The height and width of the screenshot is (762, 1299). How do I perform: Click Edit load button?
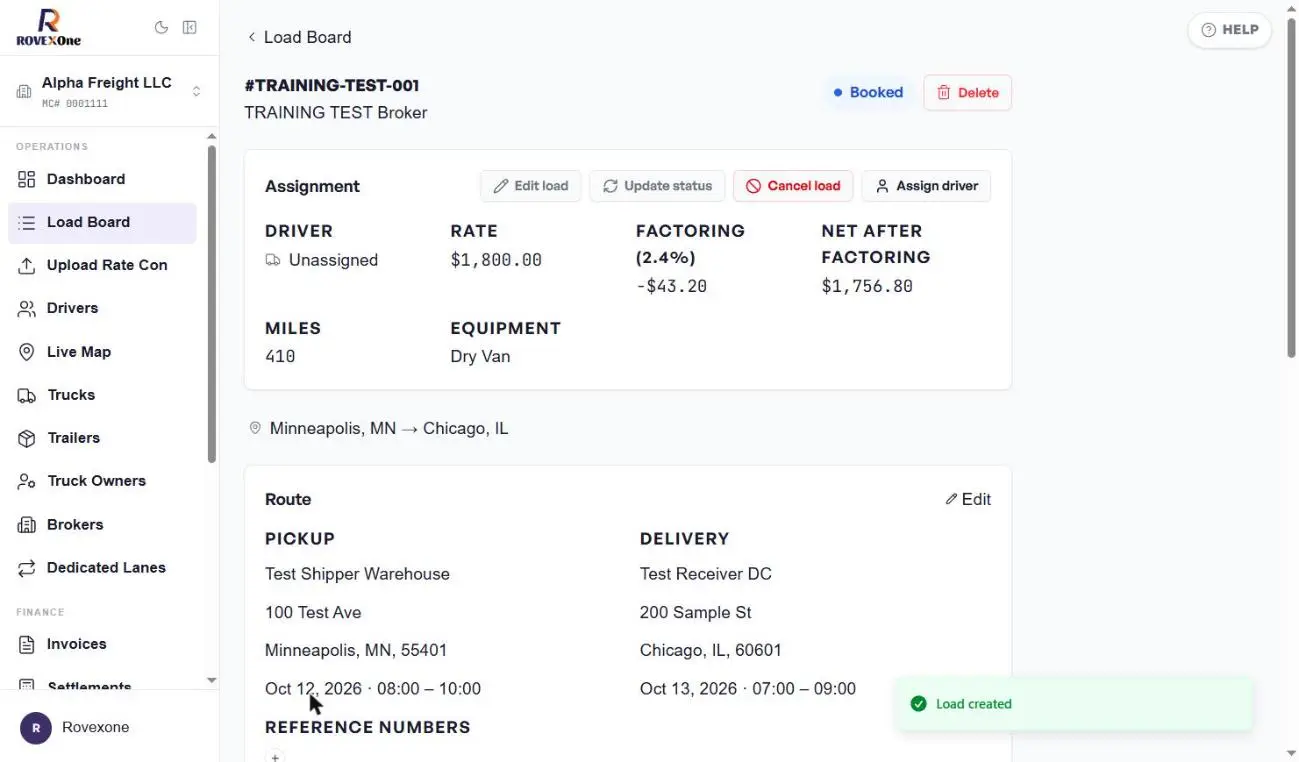[x=530, y=186]
